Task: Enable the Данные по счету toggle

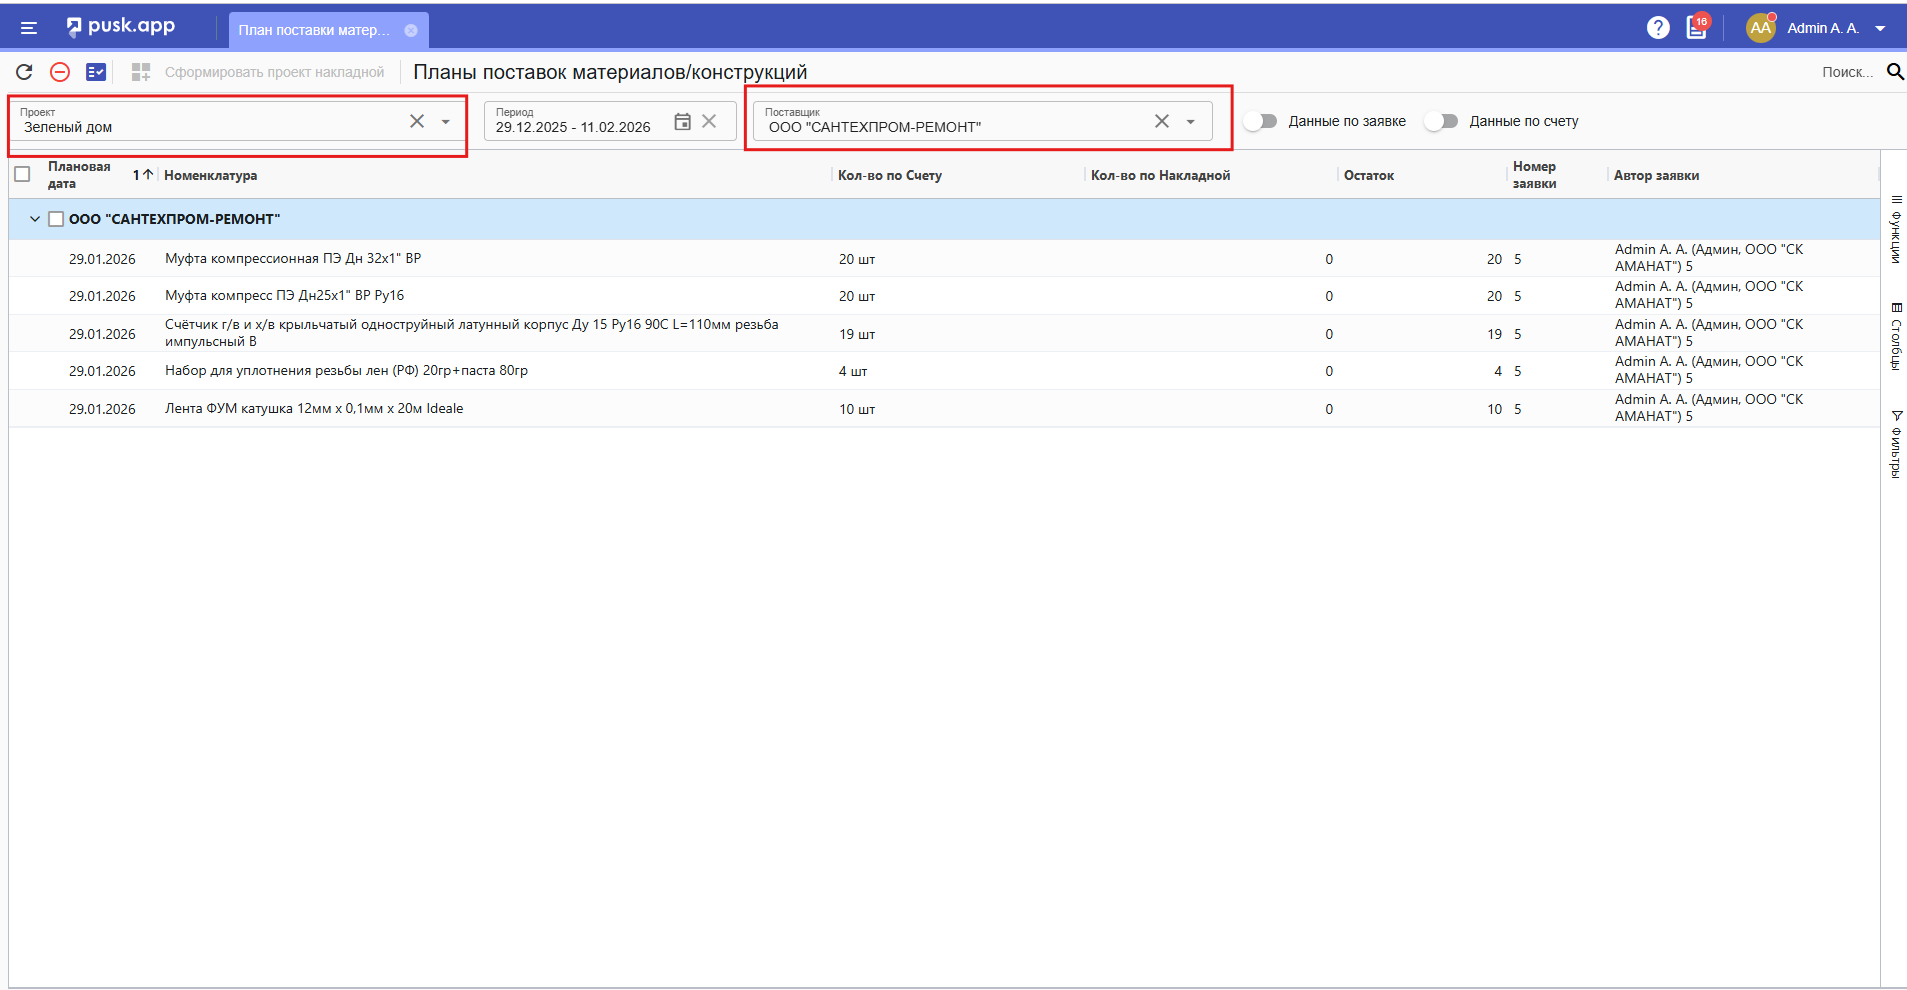Action: tap(1441, 121)
